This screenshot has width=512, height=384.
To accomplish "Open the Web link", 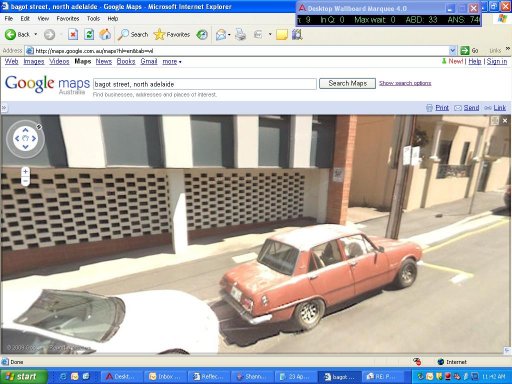I will pos(11,61).
